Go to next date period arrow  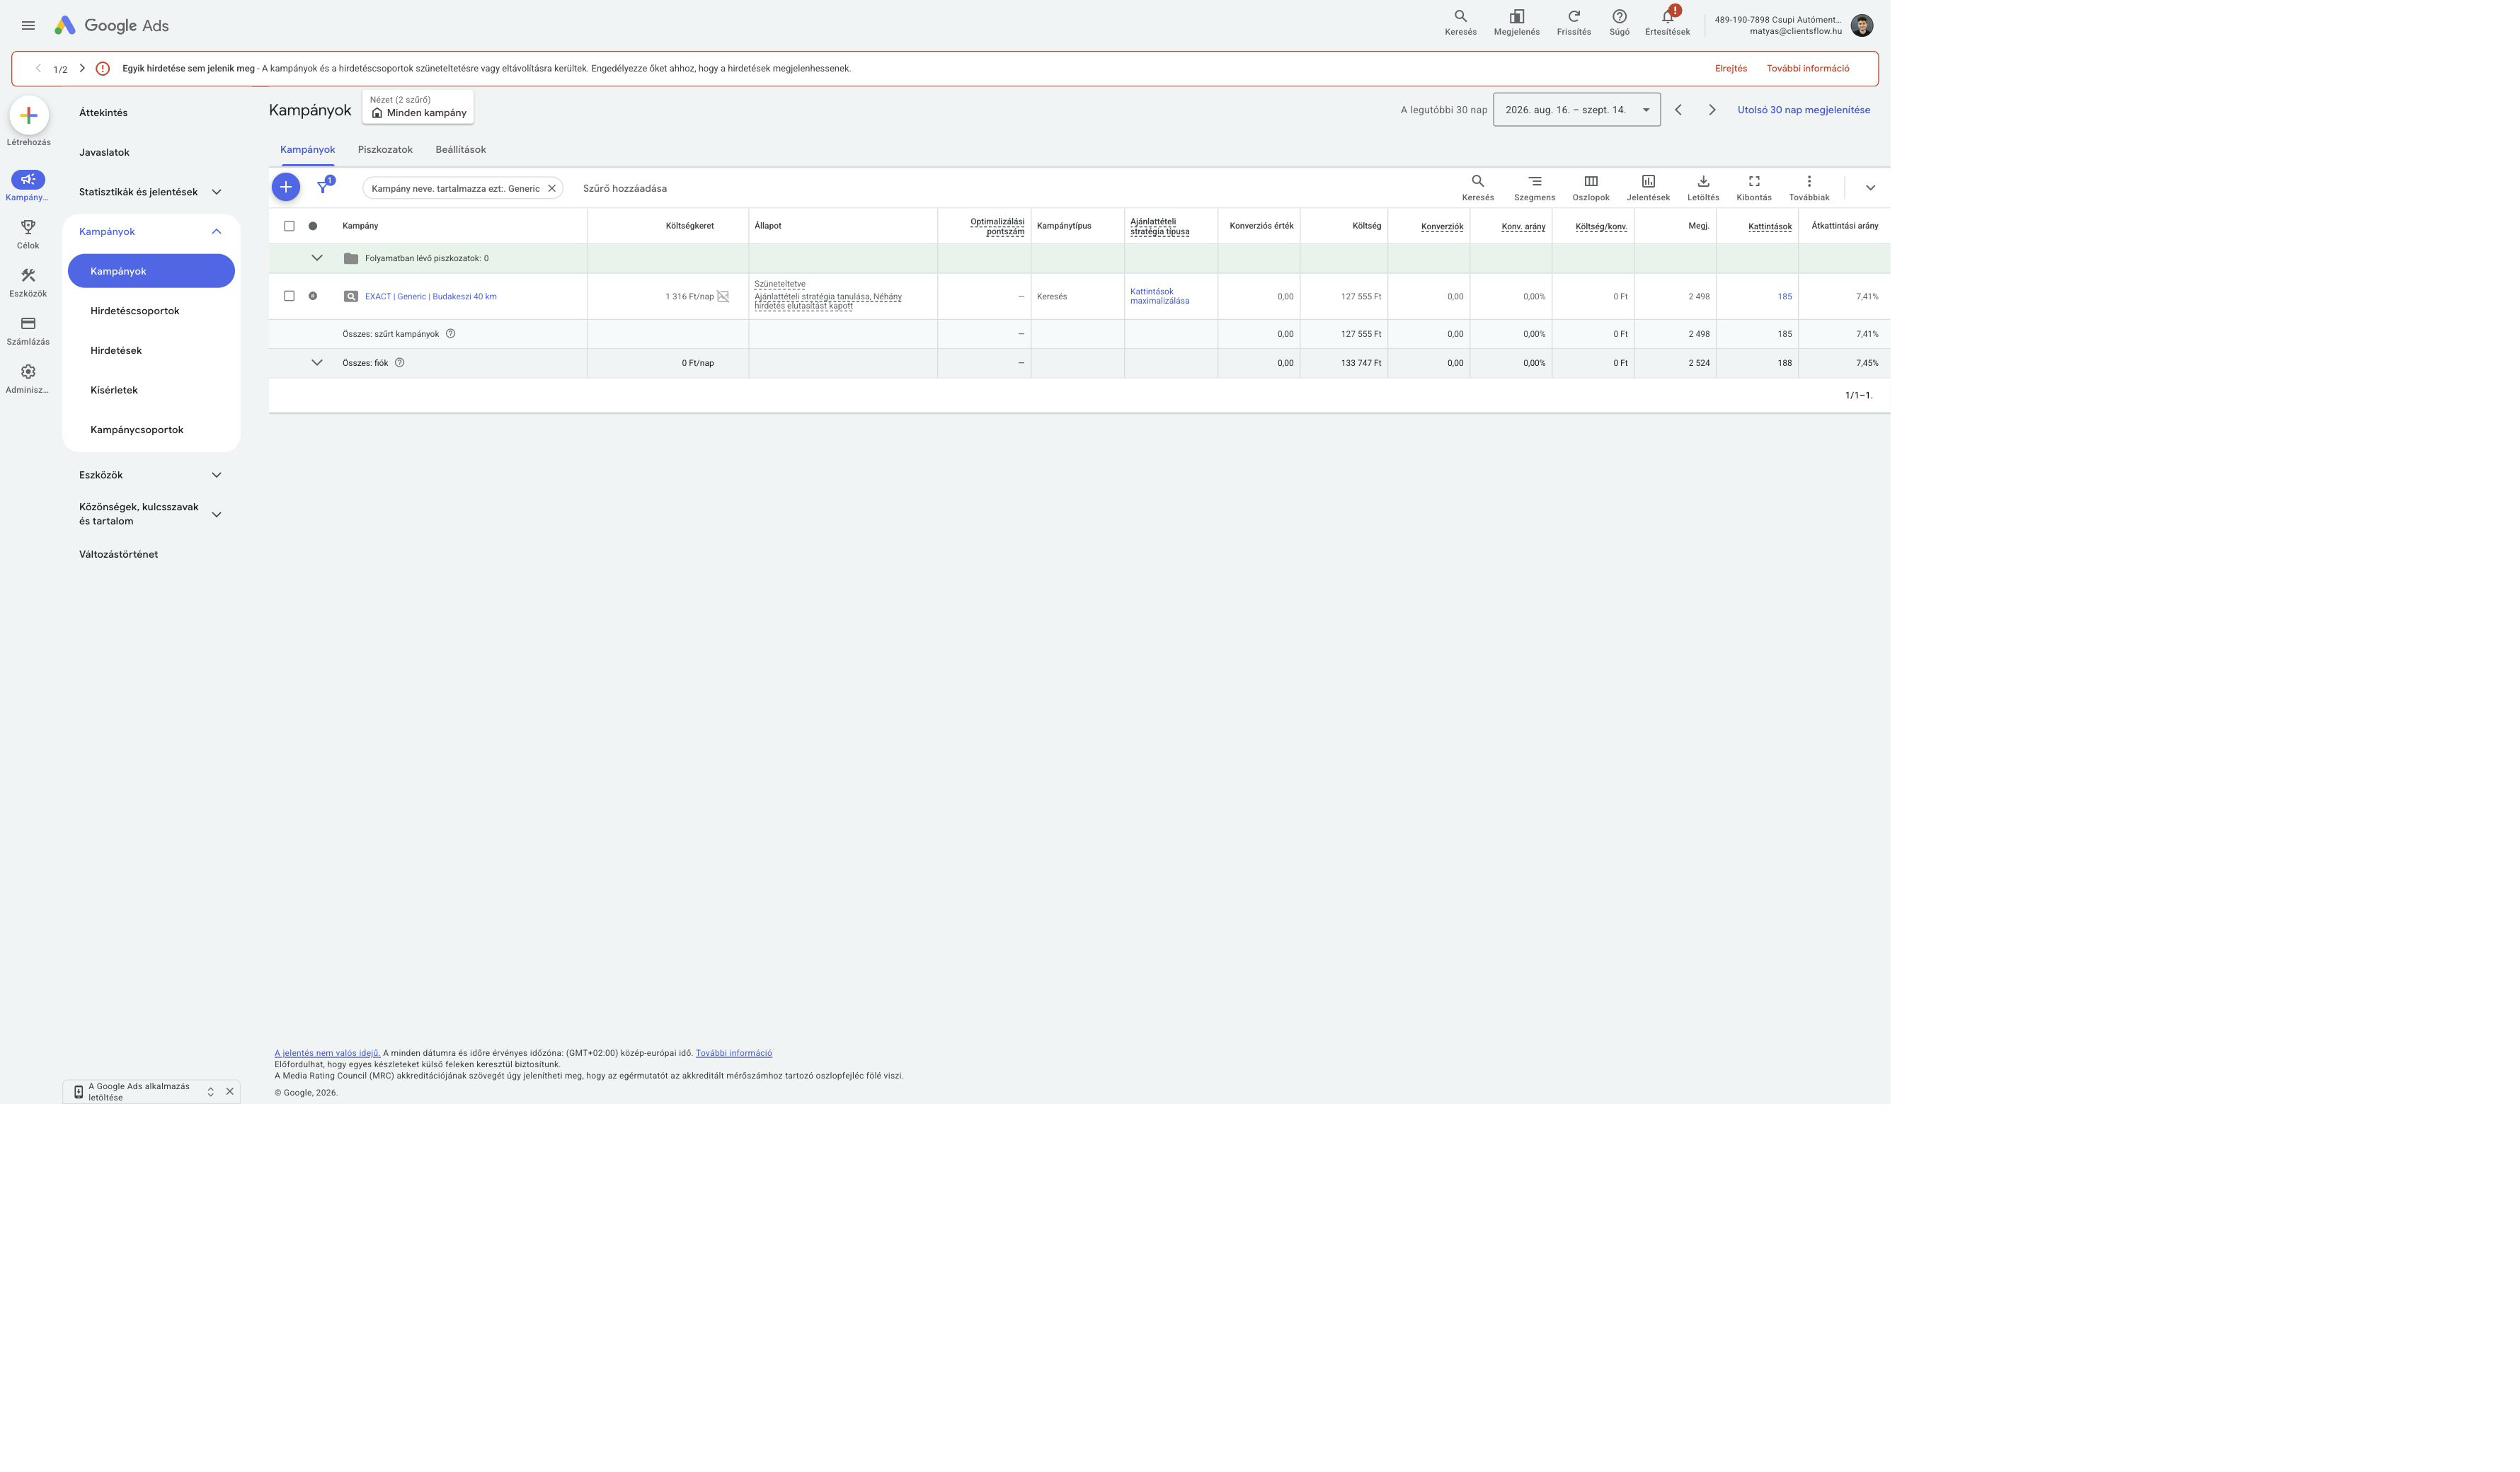[x=1711, y=110]
